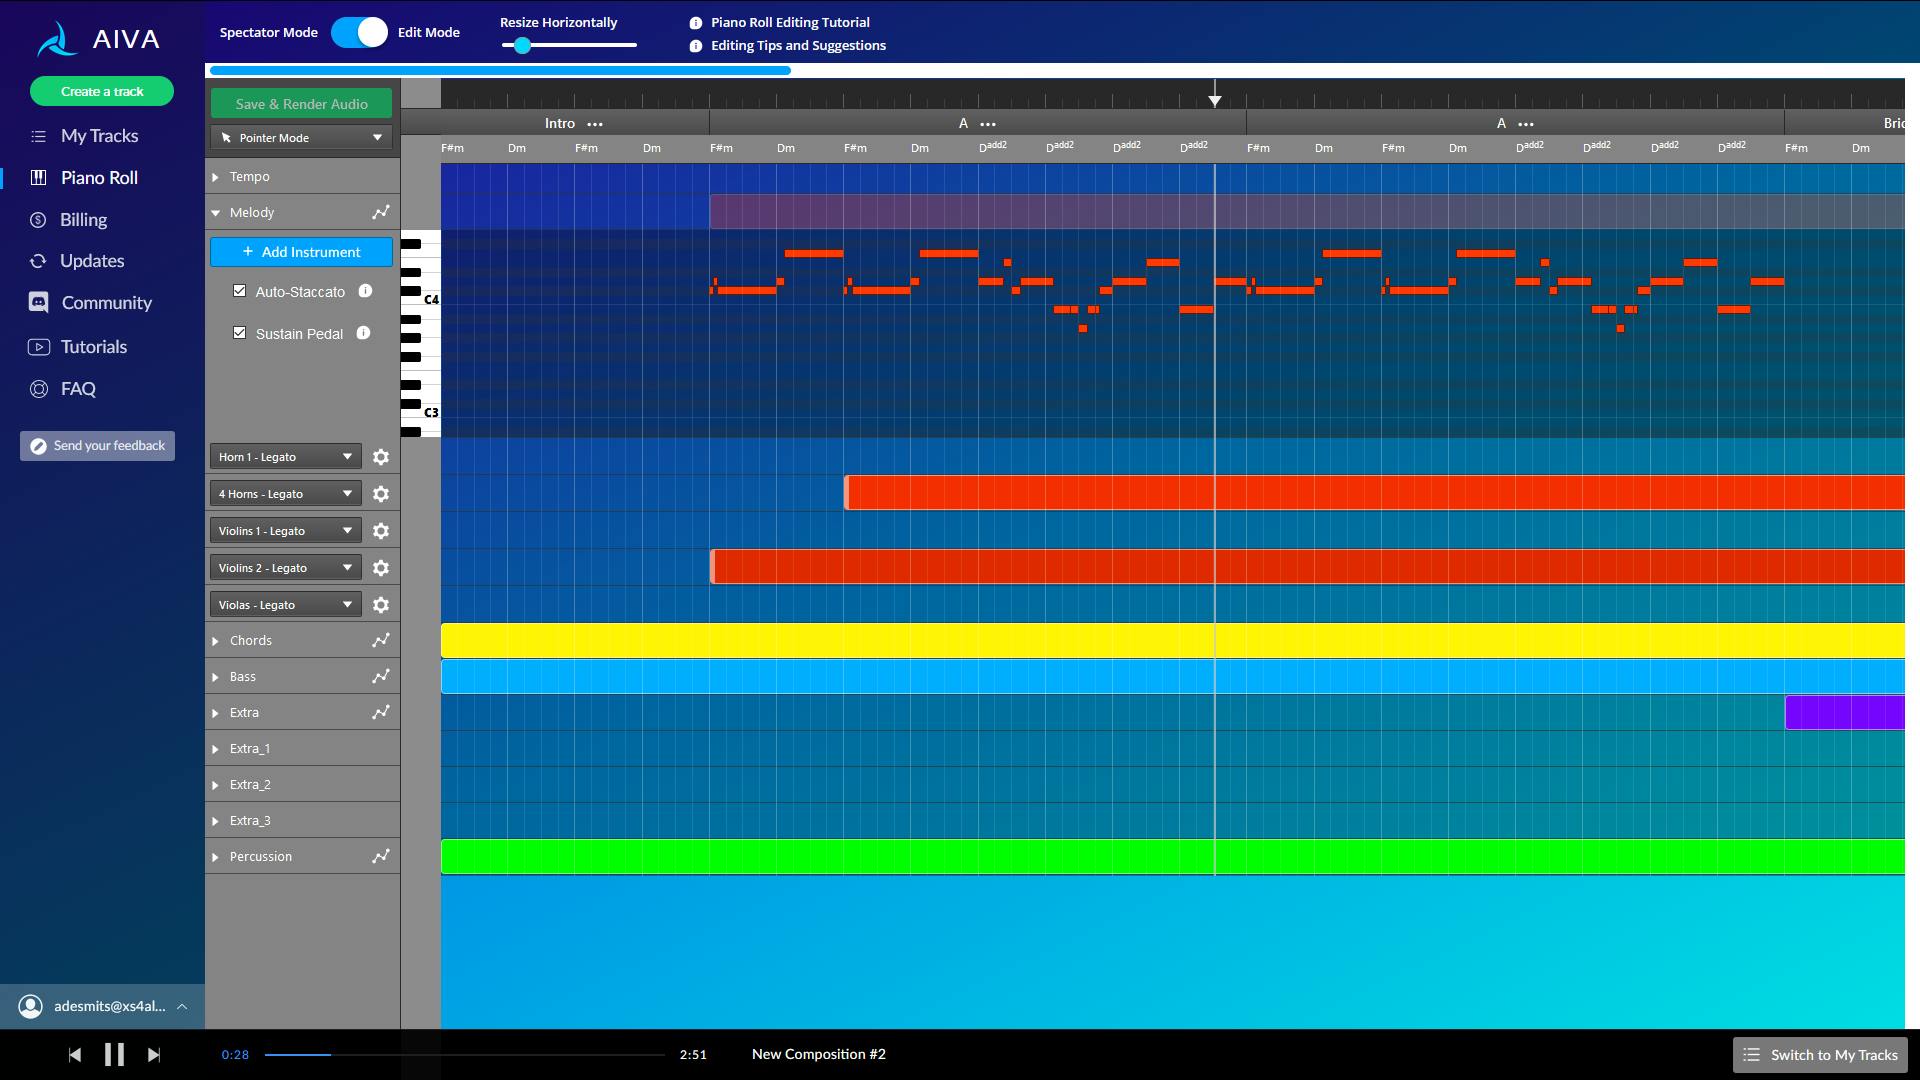Click the Auto-Staccato info icon

tap(365, 291)
